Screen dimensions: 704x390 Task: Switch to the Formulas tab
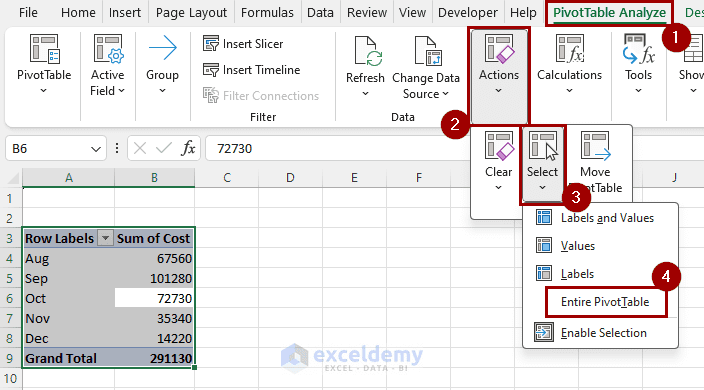267,13
